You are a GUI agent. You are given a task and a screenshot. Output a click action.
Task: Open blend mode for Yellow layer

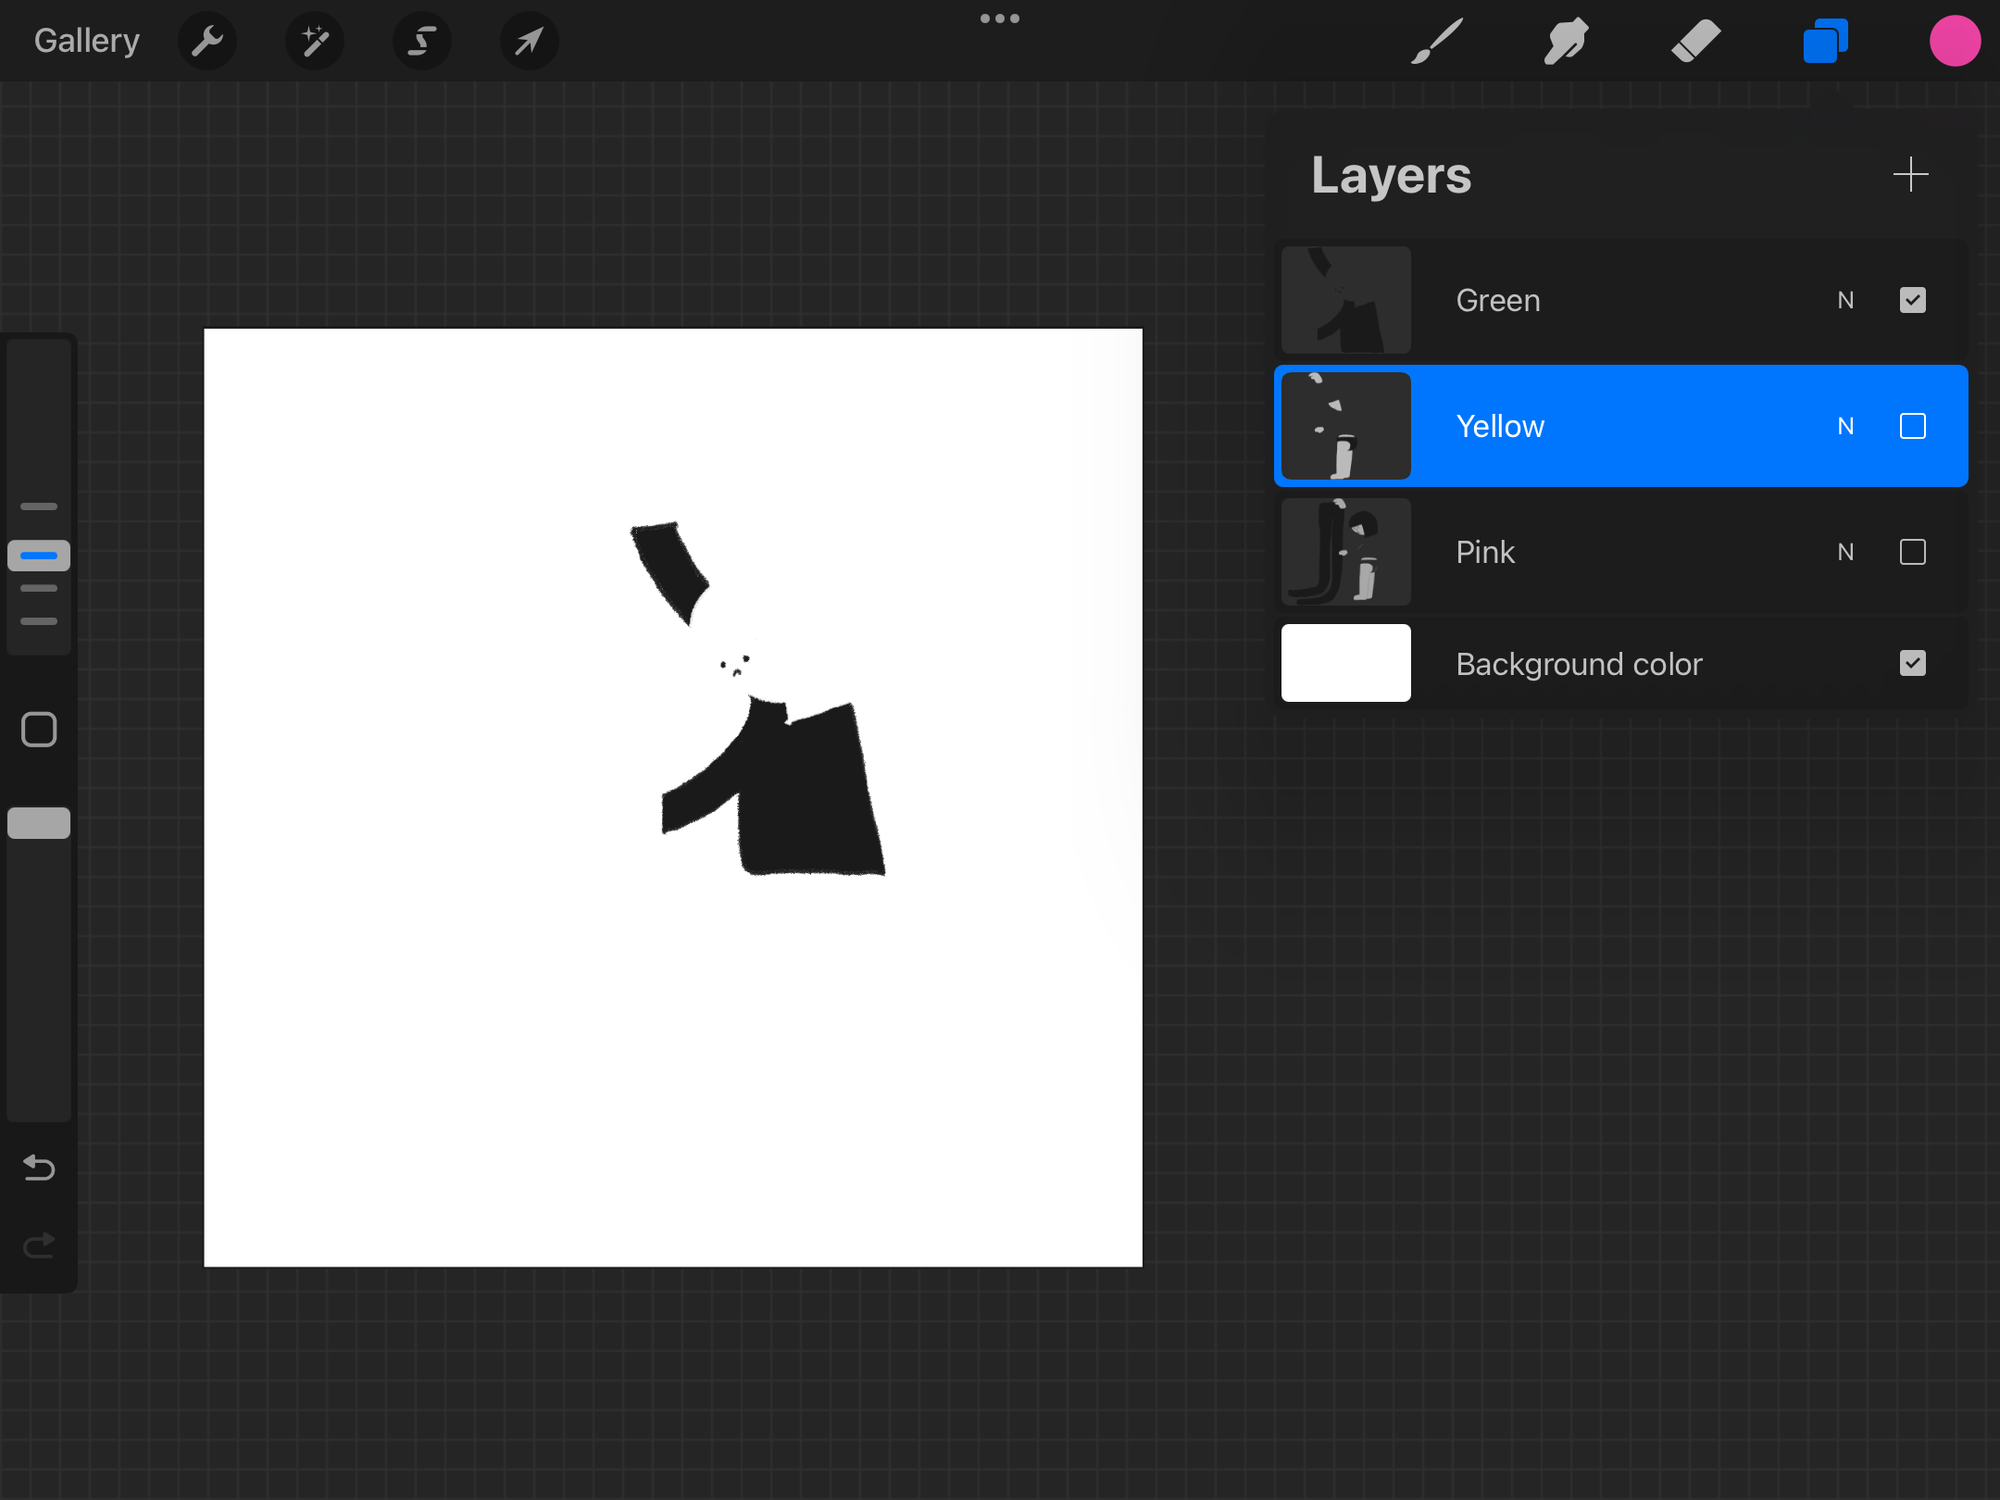(x=1845, y=426)
